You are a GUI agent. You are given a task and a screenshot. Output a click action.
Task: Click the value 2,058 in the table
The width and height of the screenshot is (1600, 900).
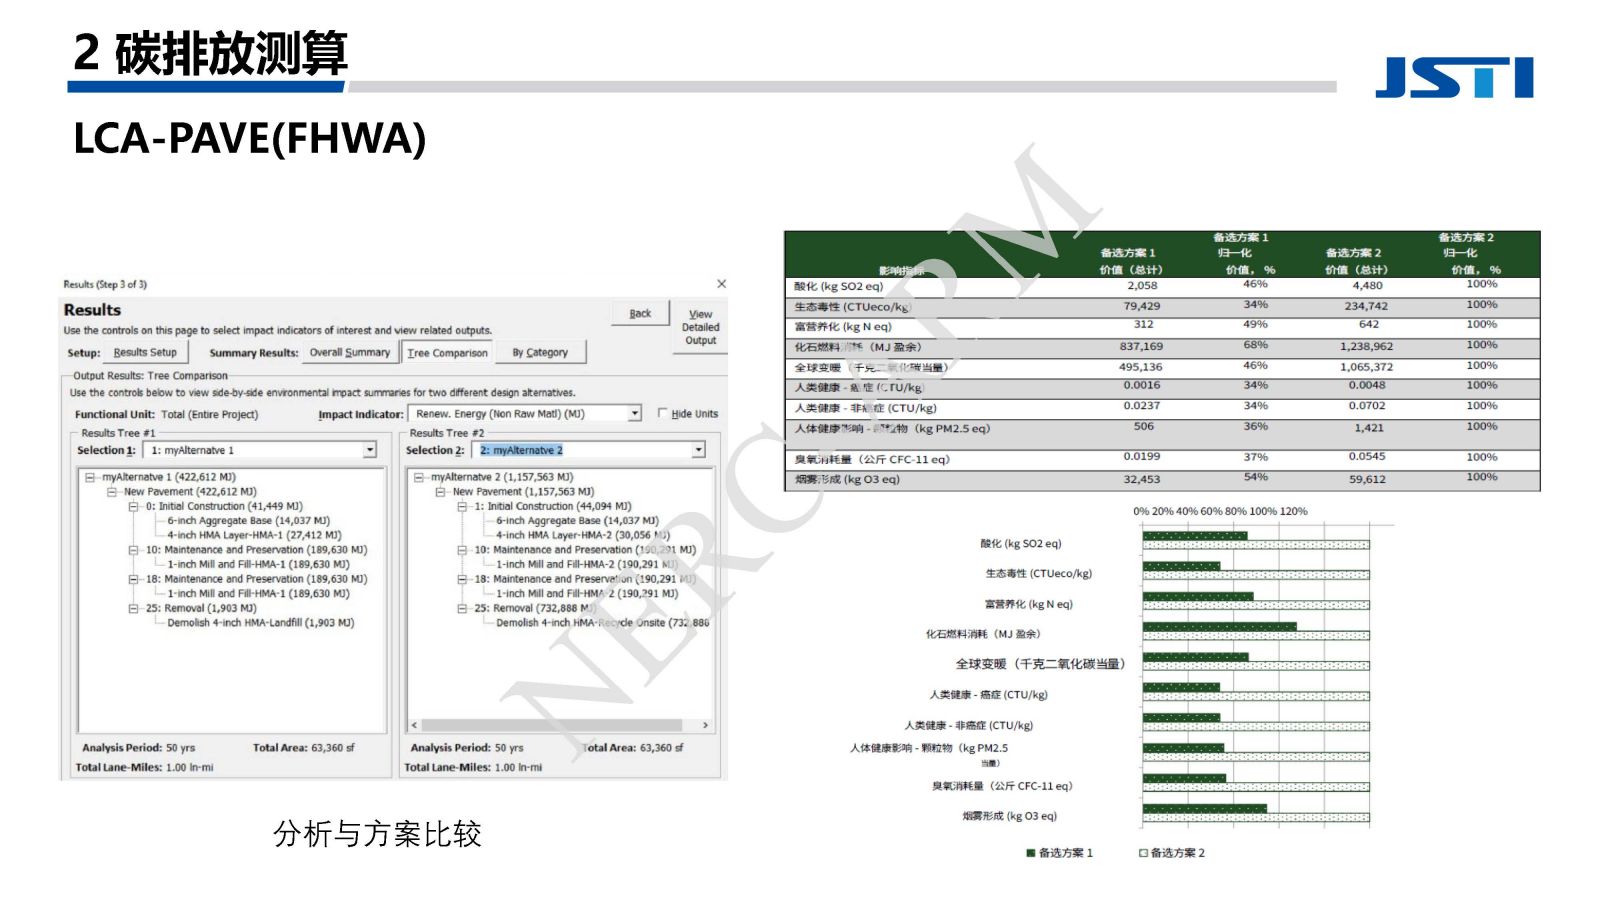pyautogui.click(x=1142, y=286)
